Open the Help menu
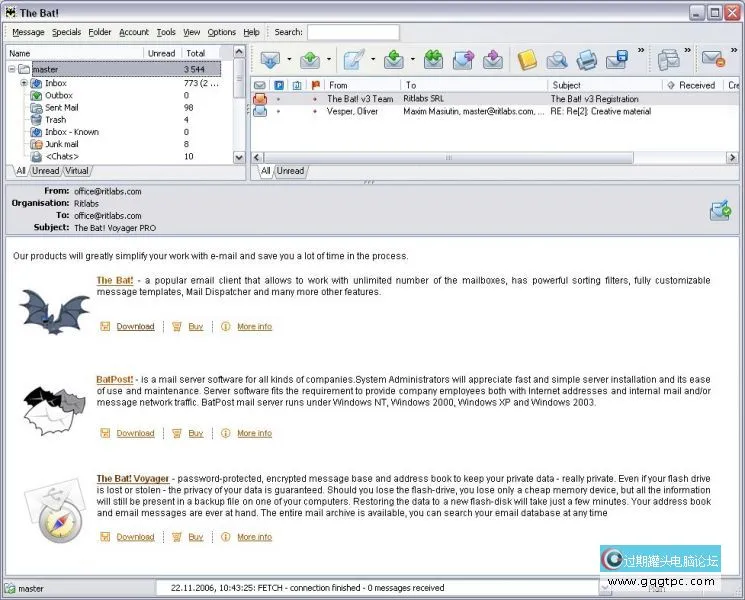The width and height of the screenshot is (745, 600). tap(251, 32)
